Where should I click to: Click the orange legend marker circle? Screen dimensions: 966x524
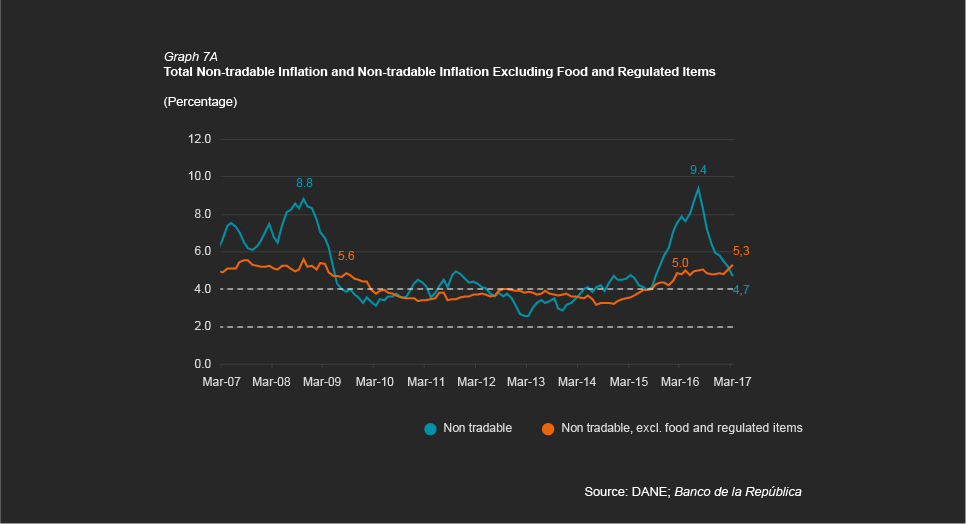(x=548, y=428)
